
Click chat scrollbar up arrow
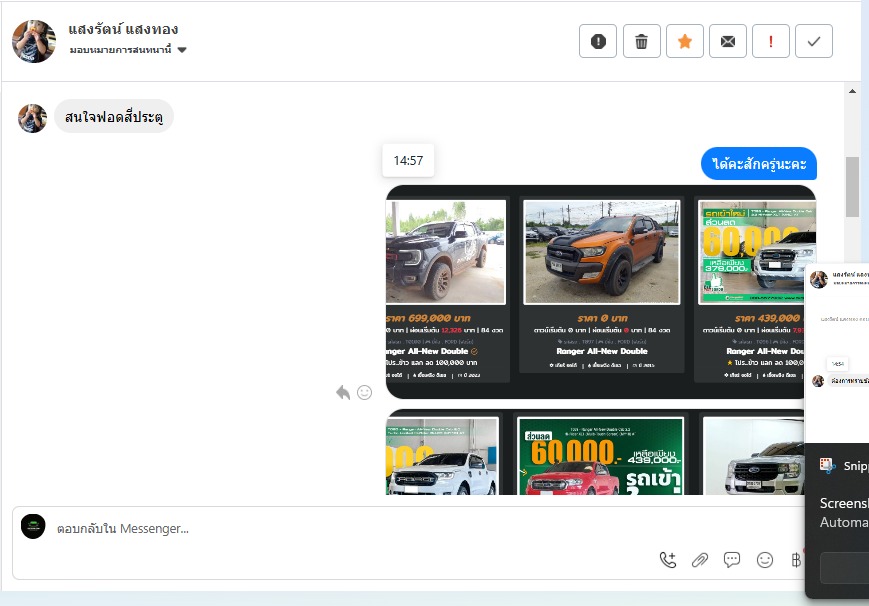[852, 91]
